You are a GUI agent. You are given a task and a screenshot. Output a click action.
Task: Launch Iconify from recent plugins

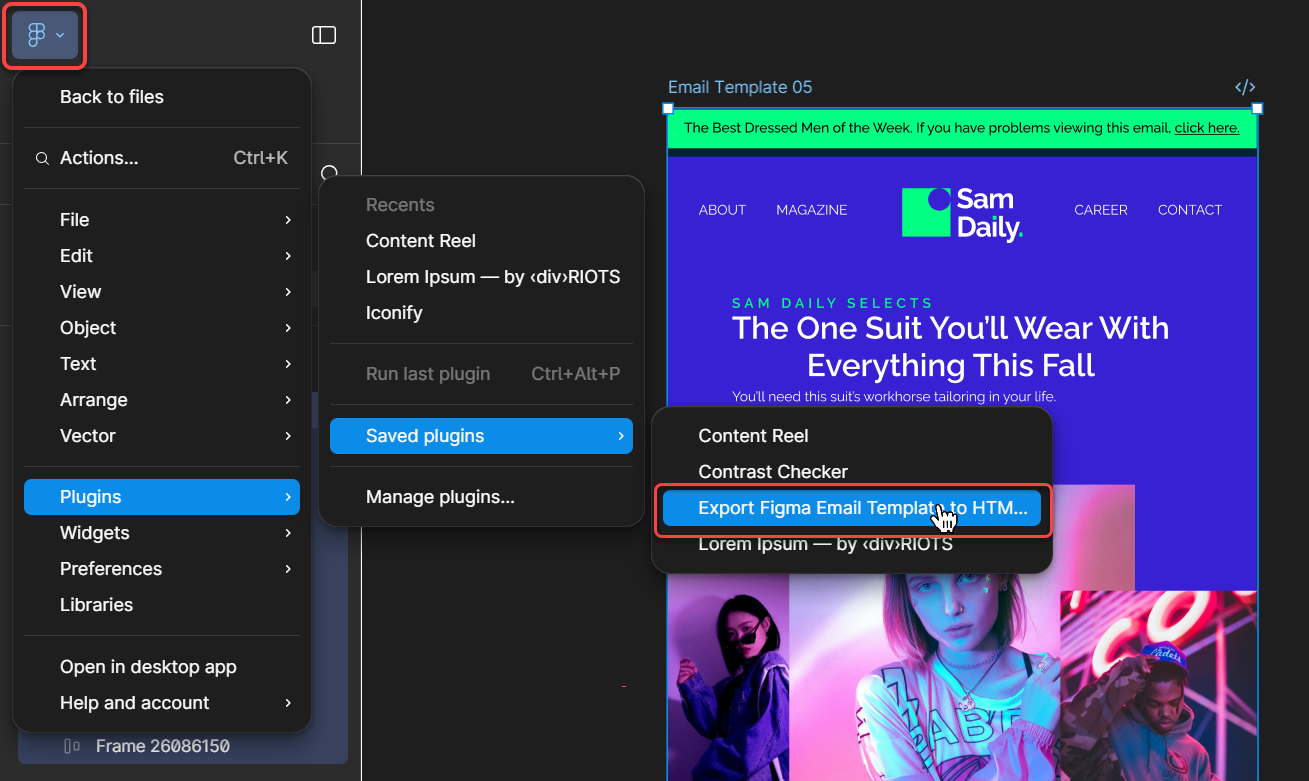pos(394,313)
